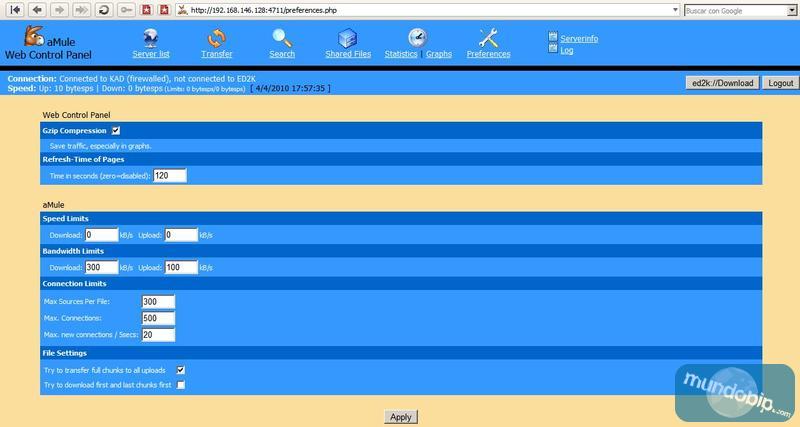Screen dimensions: 800x427
Task: Click the 'Web Control Panel' section title above Gzip
Action: (77, 115)
